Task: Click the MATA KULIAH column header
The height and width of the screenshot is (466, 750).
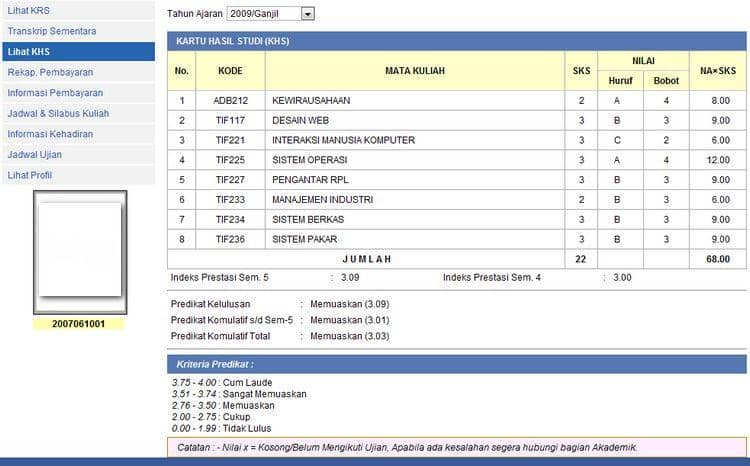Action: pos(414,71)
